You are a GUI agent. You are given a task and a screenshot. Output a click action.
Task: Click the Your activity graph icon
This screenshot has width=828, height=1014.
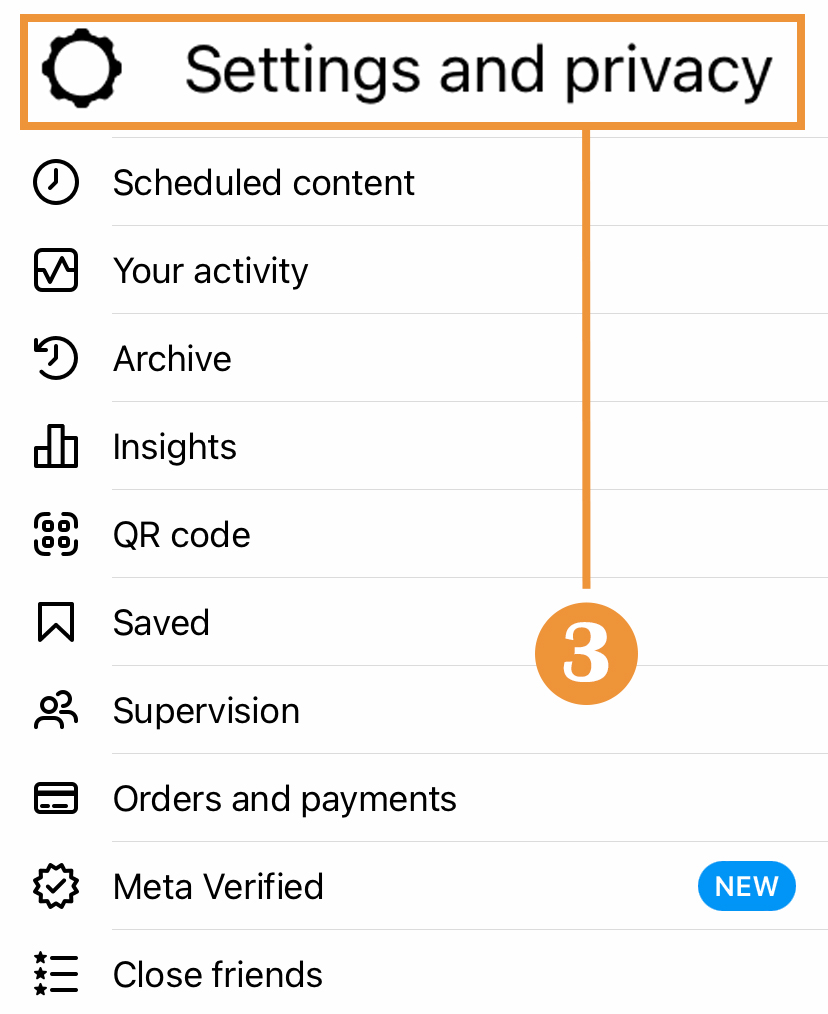56,271
